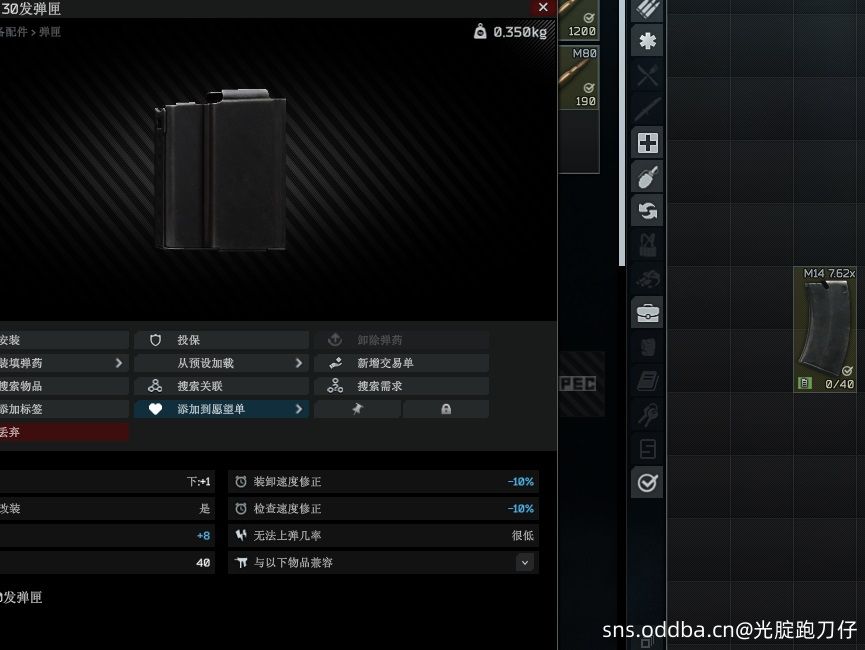This screenshot has width=865, height=650.
Task: Select the white asterisk filter icon
Action: click(647, 41)
